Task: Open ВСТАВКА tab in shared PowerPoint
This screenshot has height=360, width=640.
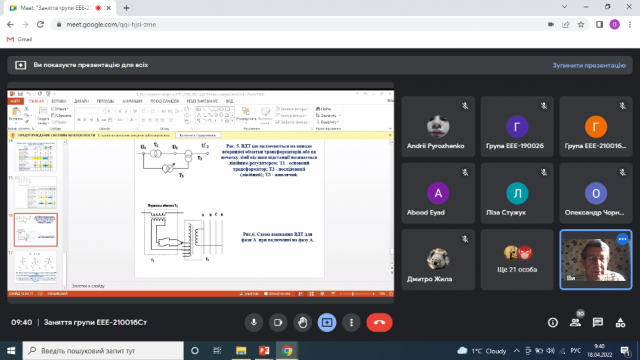Action: (59, 101)
